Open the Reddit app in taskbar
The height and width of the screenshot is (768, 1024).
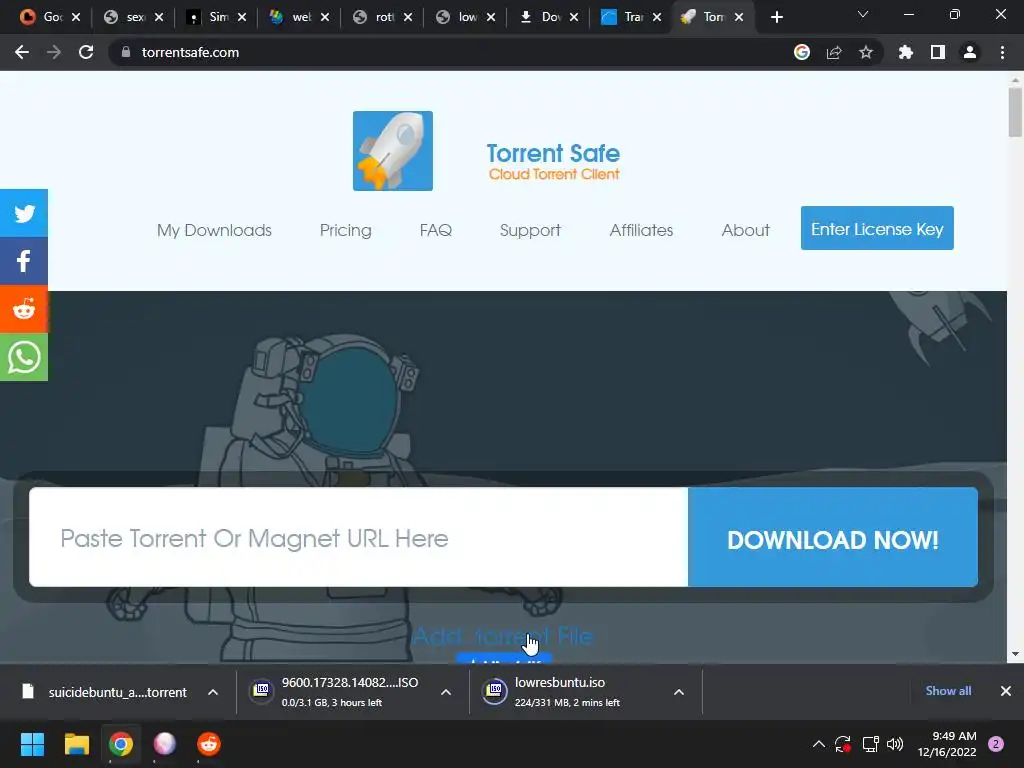coord(209,744)
